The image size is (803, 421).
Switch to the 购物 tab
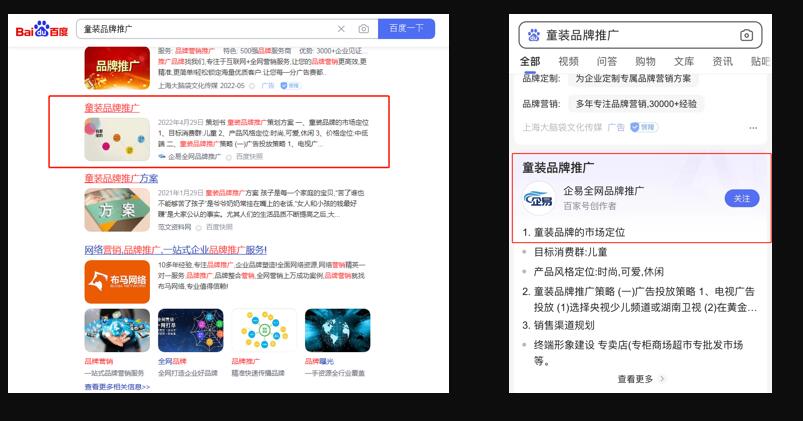[x=645, y=62]
